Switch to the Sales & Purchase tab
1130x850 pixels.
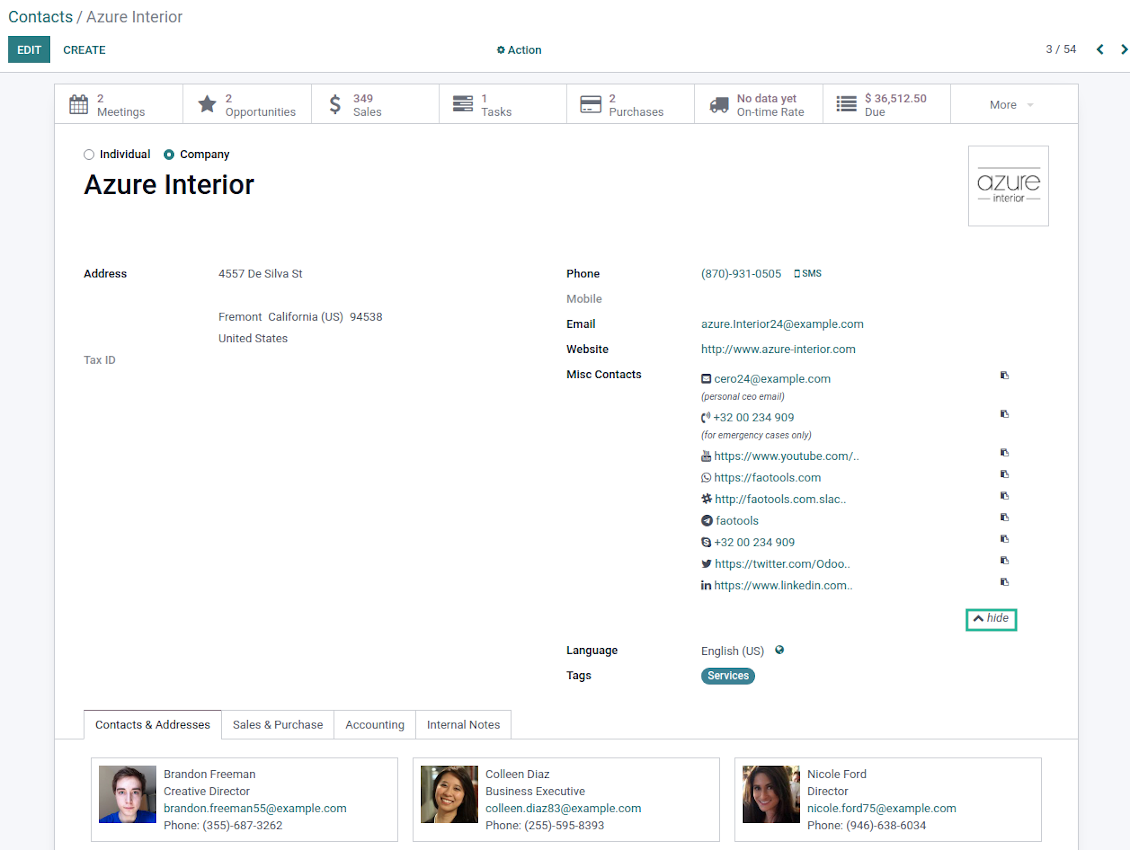(278, 725)
